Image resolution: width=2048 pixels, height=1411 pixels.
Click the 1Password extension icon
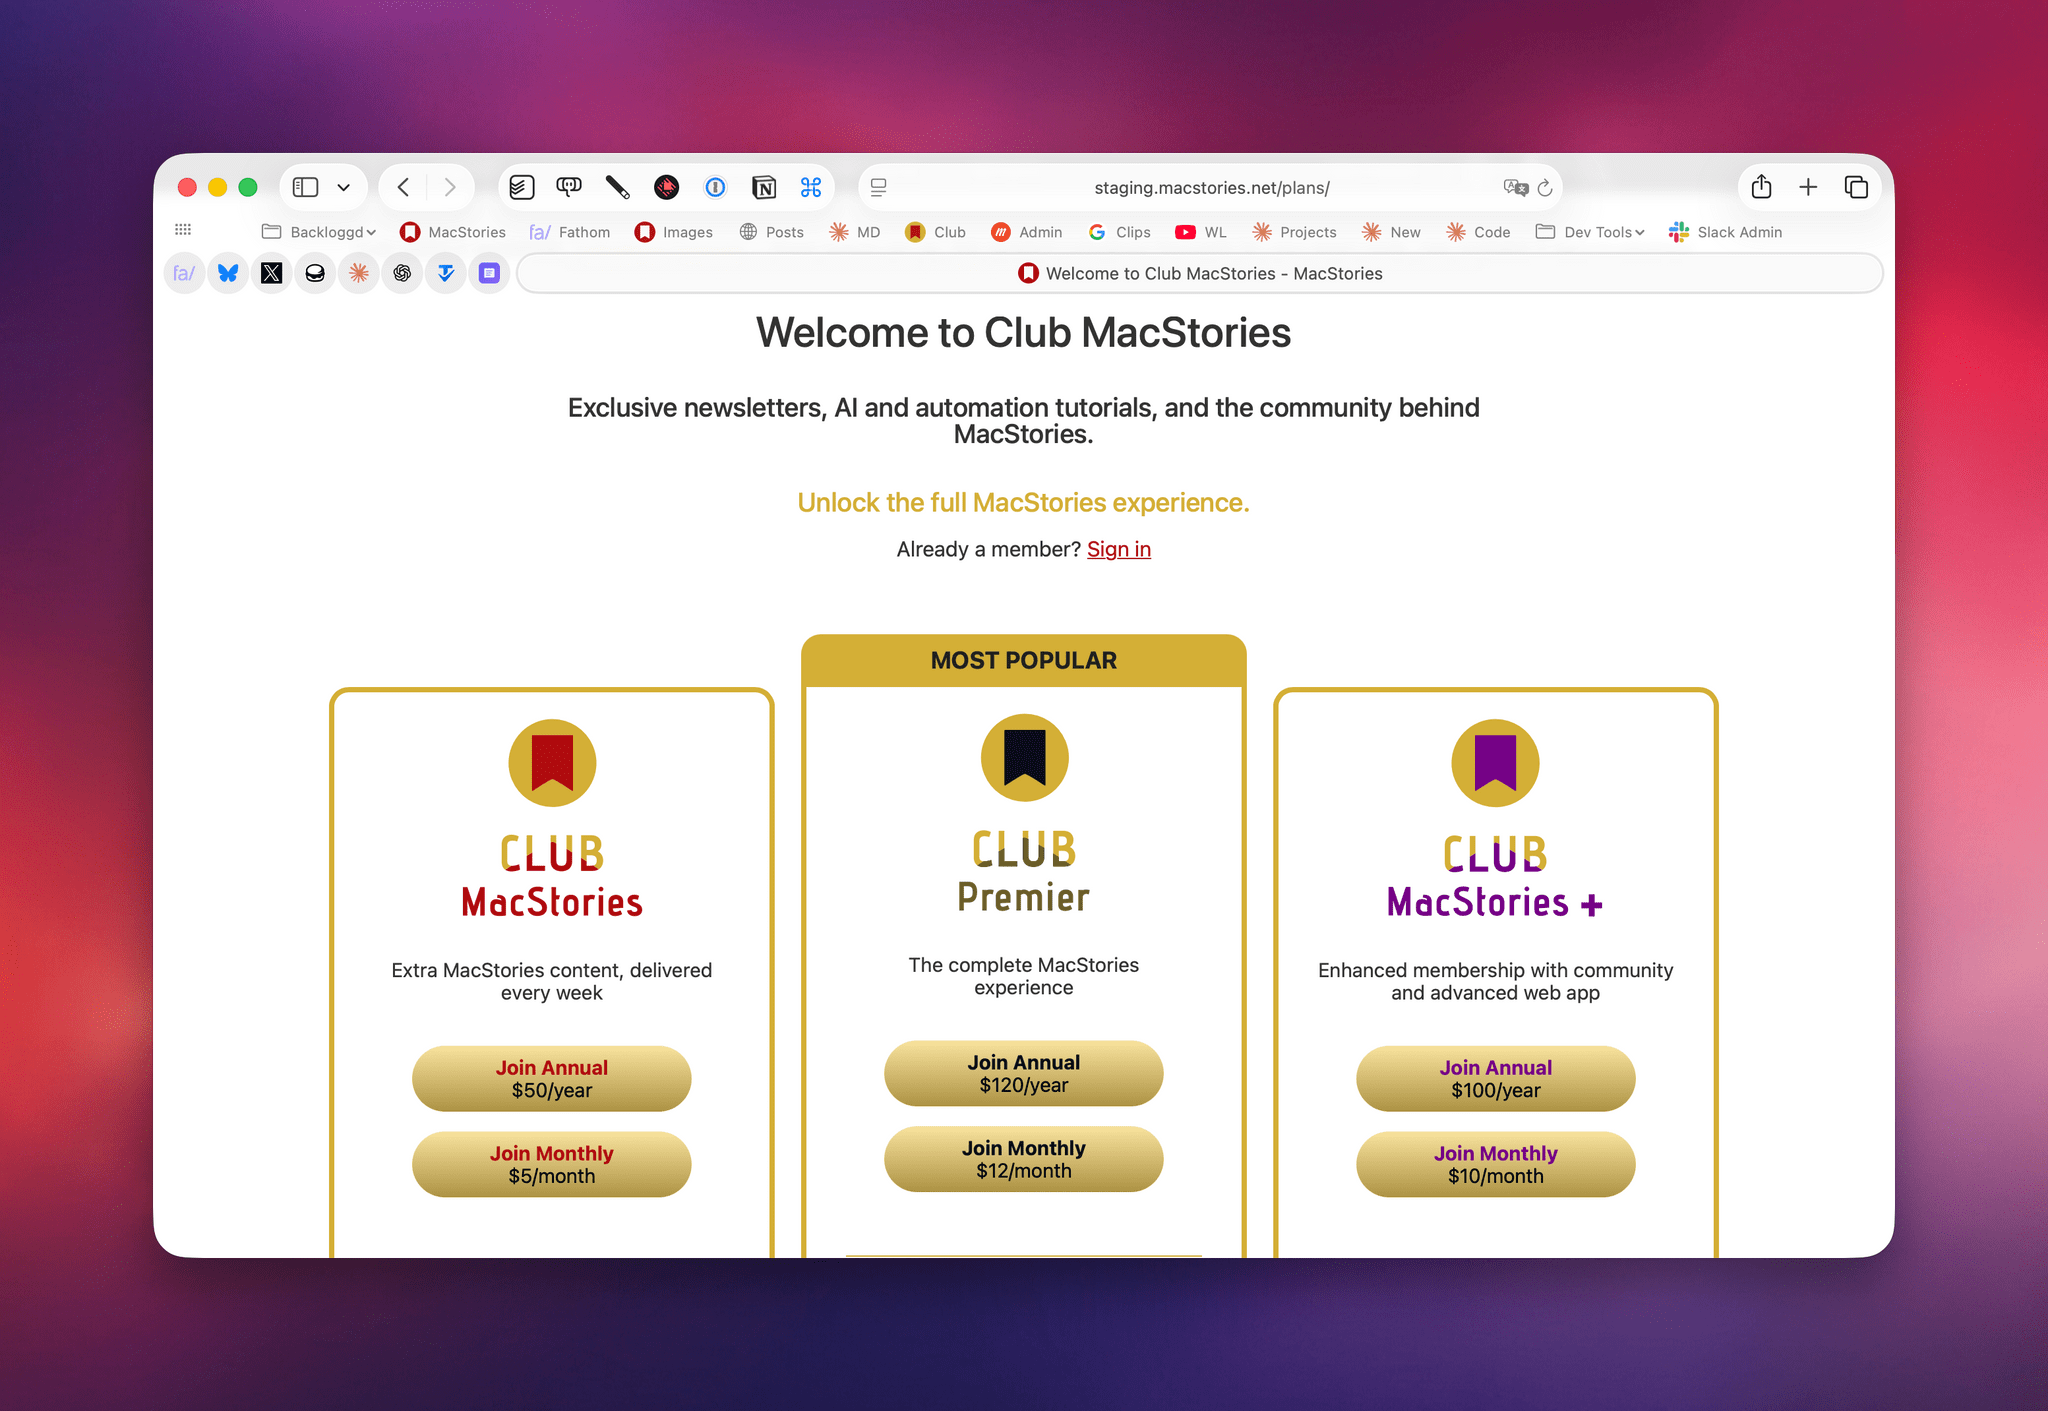(715, 187)
